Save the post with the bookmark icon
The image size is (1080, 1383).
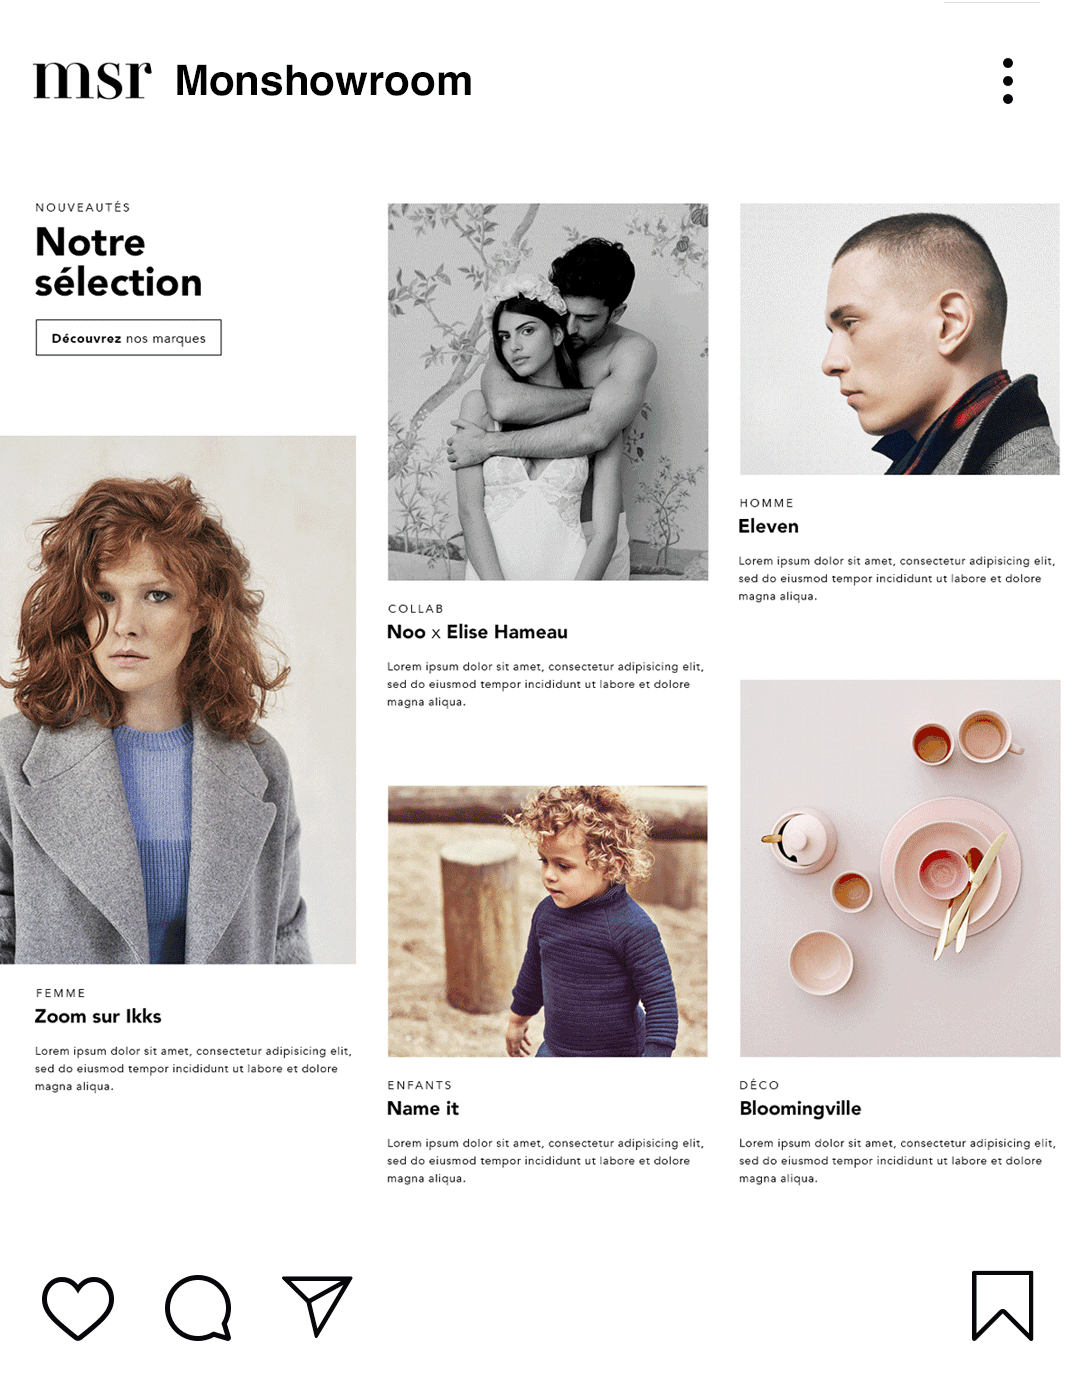[1002, 1306]
